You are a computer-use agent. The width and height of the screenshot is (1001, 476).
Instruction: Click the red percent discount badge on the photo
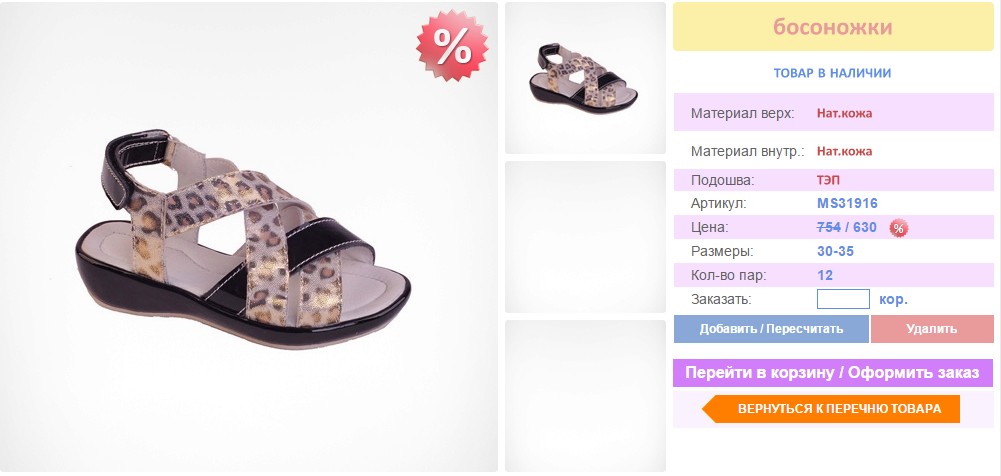tap(452, 45)
